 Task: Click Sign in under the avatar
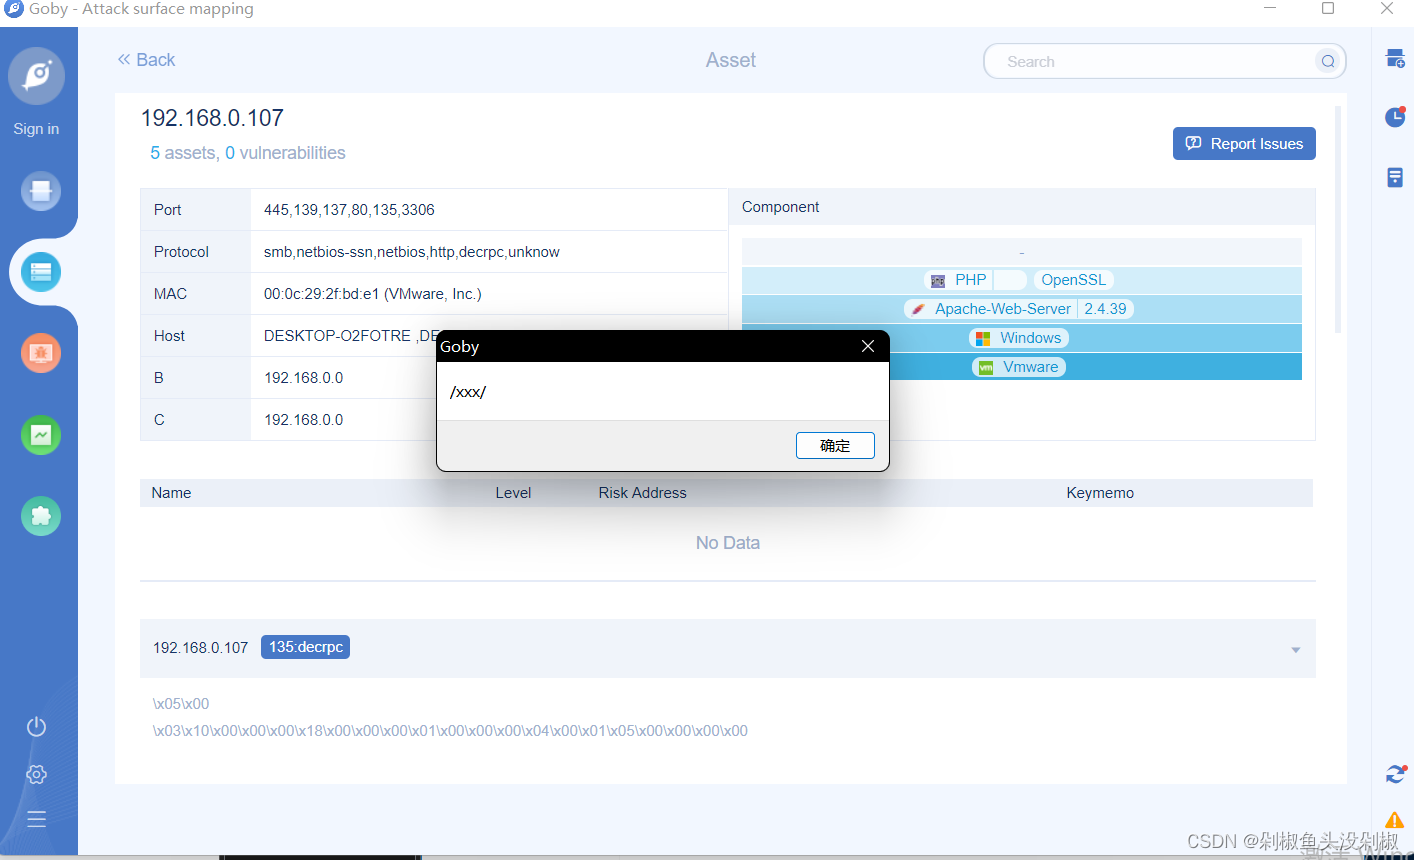pos(36,129)
